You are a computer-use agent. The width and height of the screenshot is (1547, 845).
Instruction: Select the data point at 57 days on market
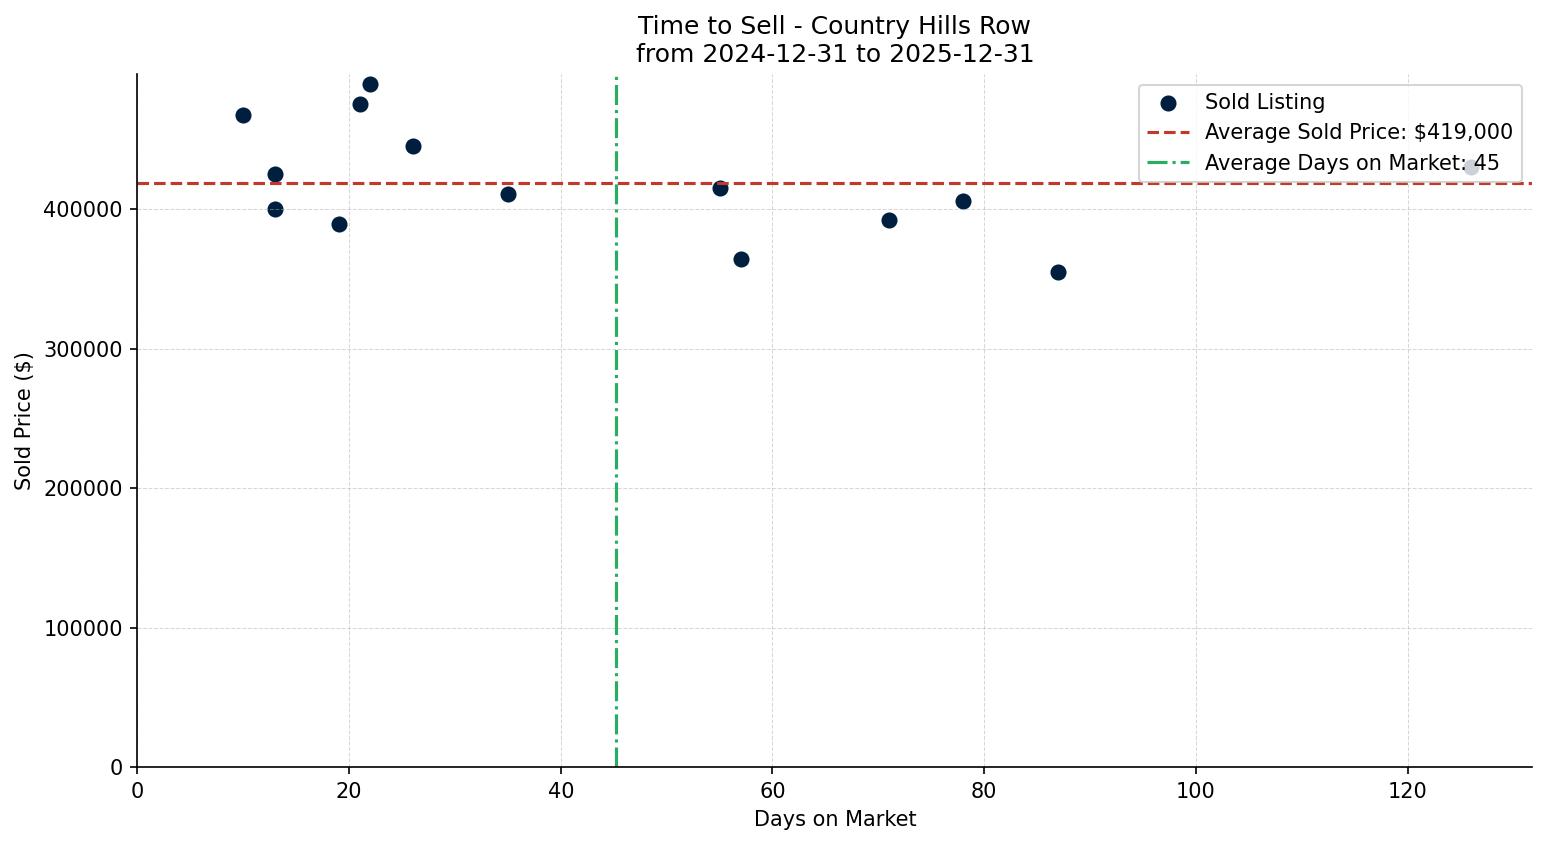741,260
